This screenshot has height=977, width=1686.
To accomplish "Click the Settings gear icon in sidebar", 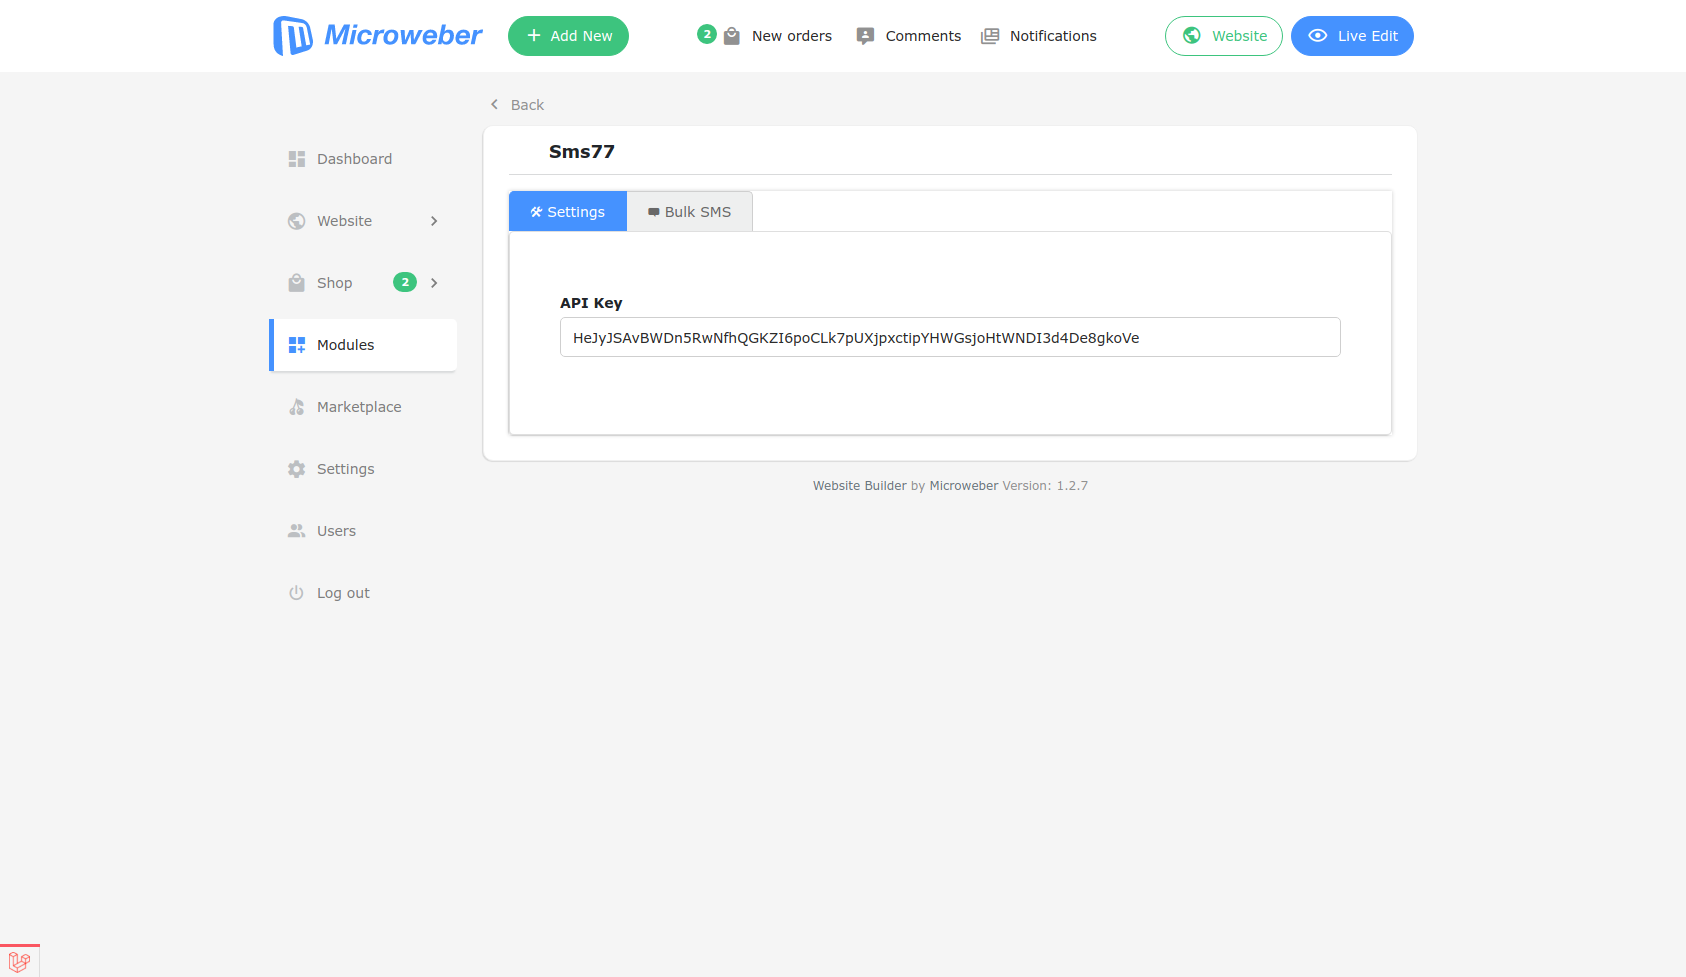I will [297, 469].
